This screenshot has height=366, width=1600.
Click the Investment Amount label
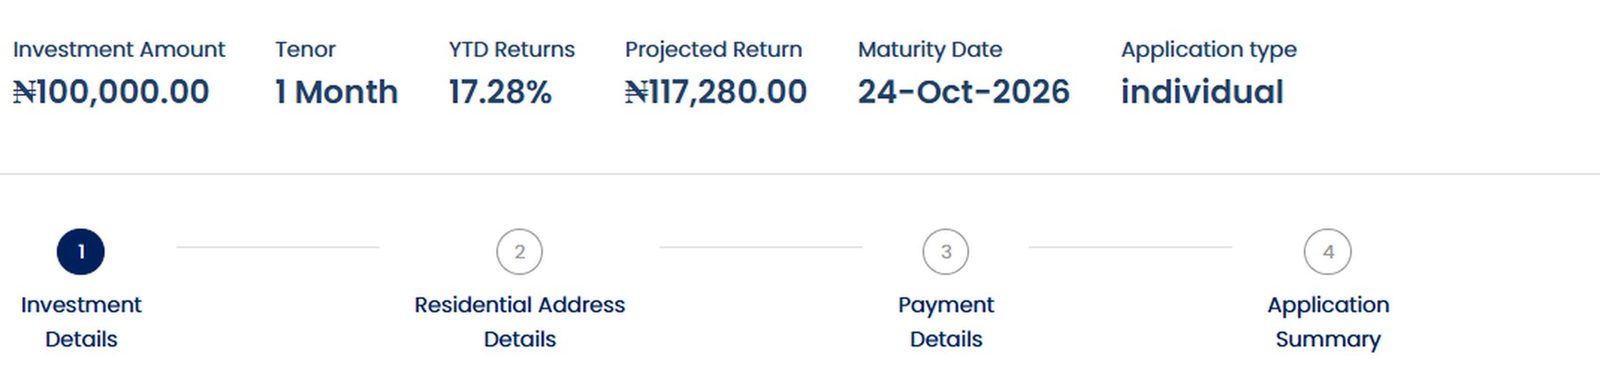click(x=119, y=49)
